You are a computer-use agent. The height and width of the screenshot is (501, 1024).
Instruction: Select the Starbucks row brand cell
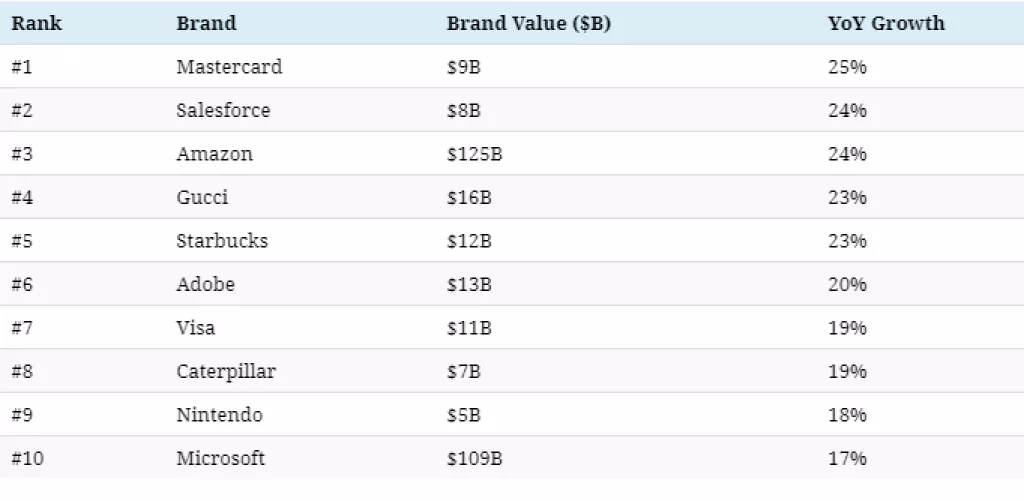[x=222, y=241]
